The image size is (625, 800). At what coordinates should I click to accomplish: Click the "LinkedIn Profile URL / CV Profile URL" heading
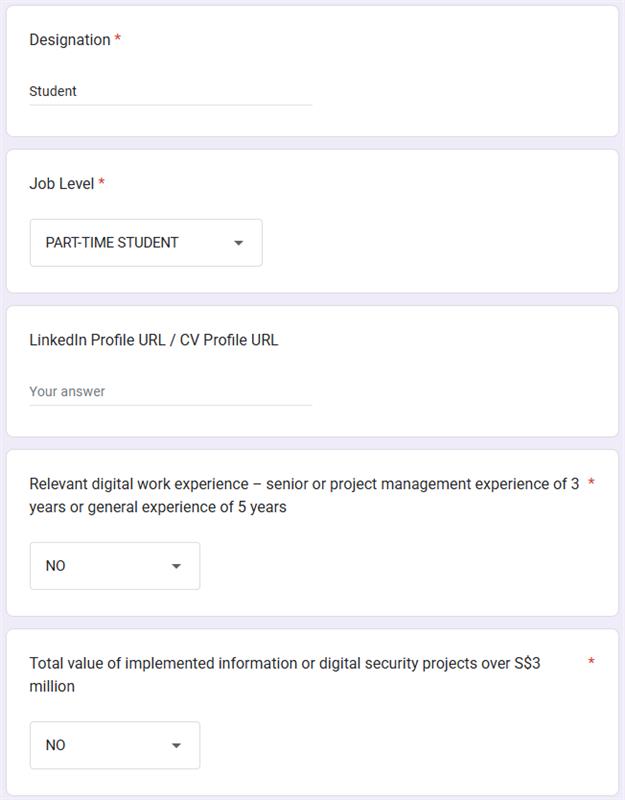154,340
